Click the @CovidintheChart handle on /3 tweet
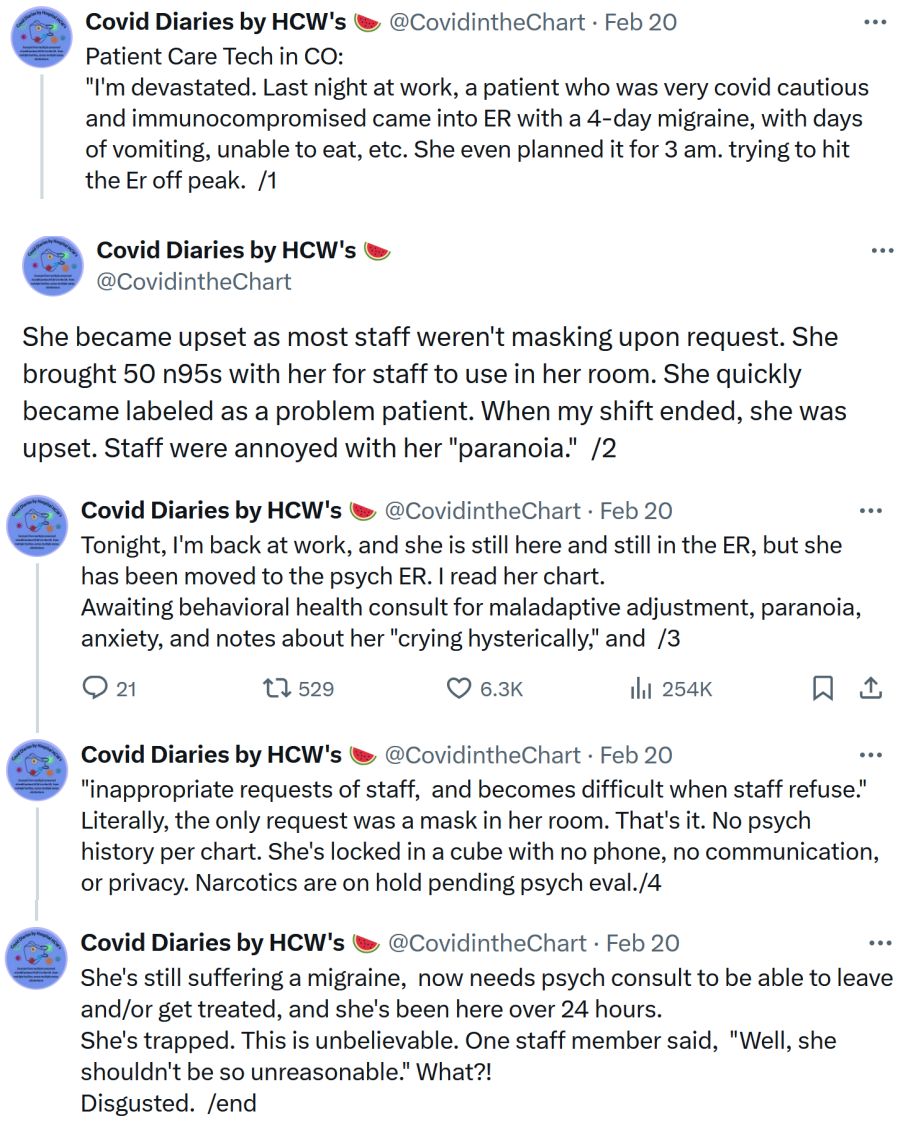Viewport: 900px width, 1146px height. (482, 510)
